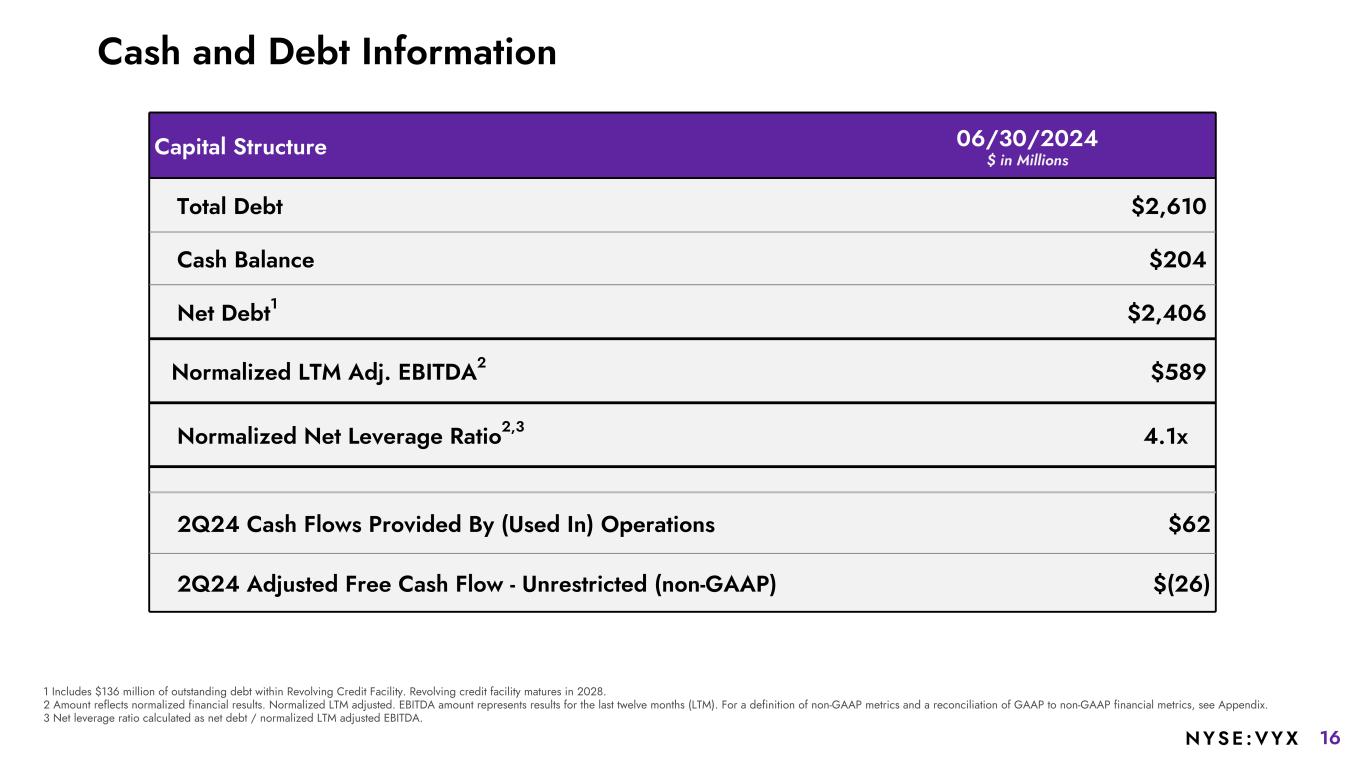
Task: Click the $(26) free cash flow value
Action: 1181,585
